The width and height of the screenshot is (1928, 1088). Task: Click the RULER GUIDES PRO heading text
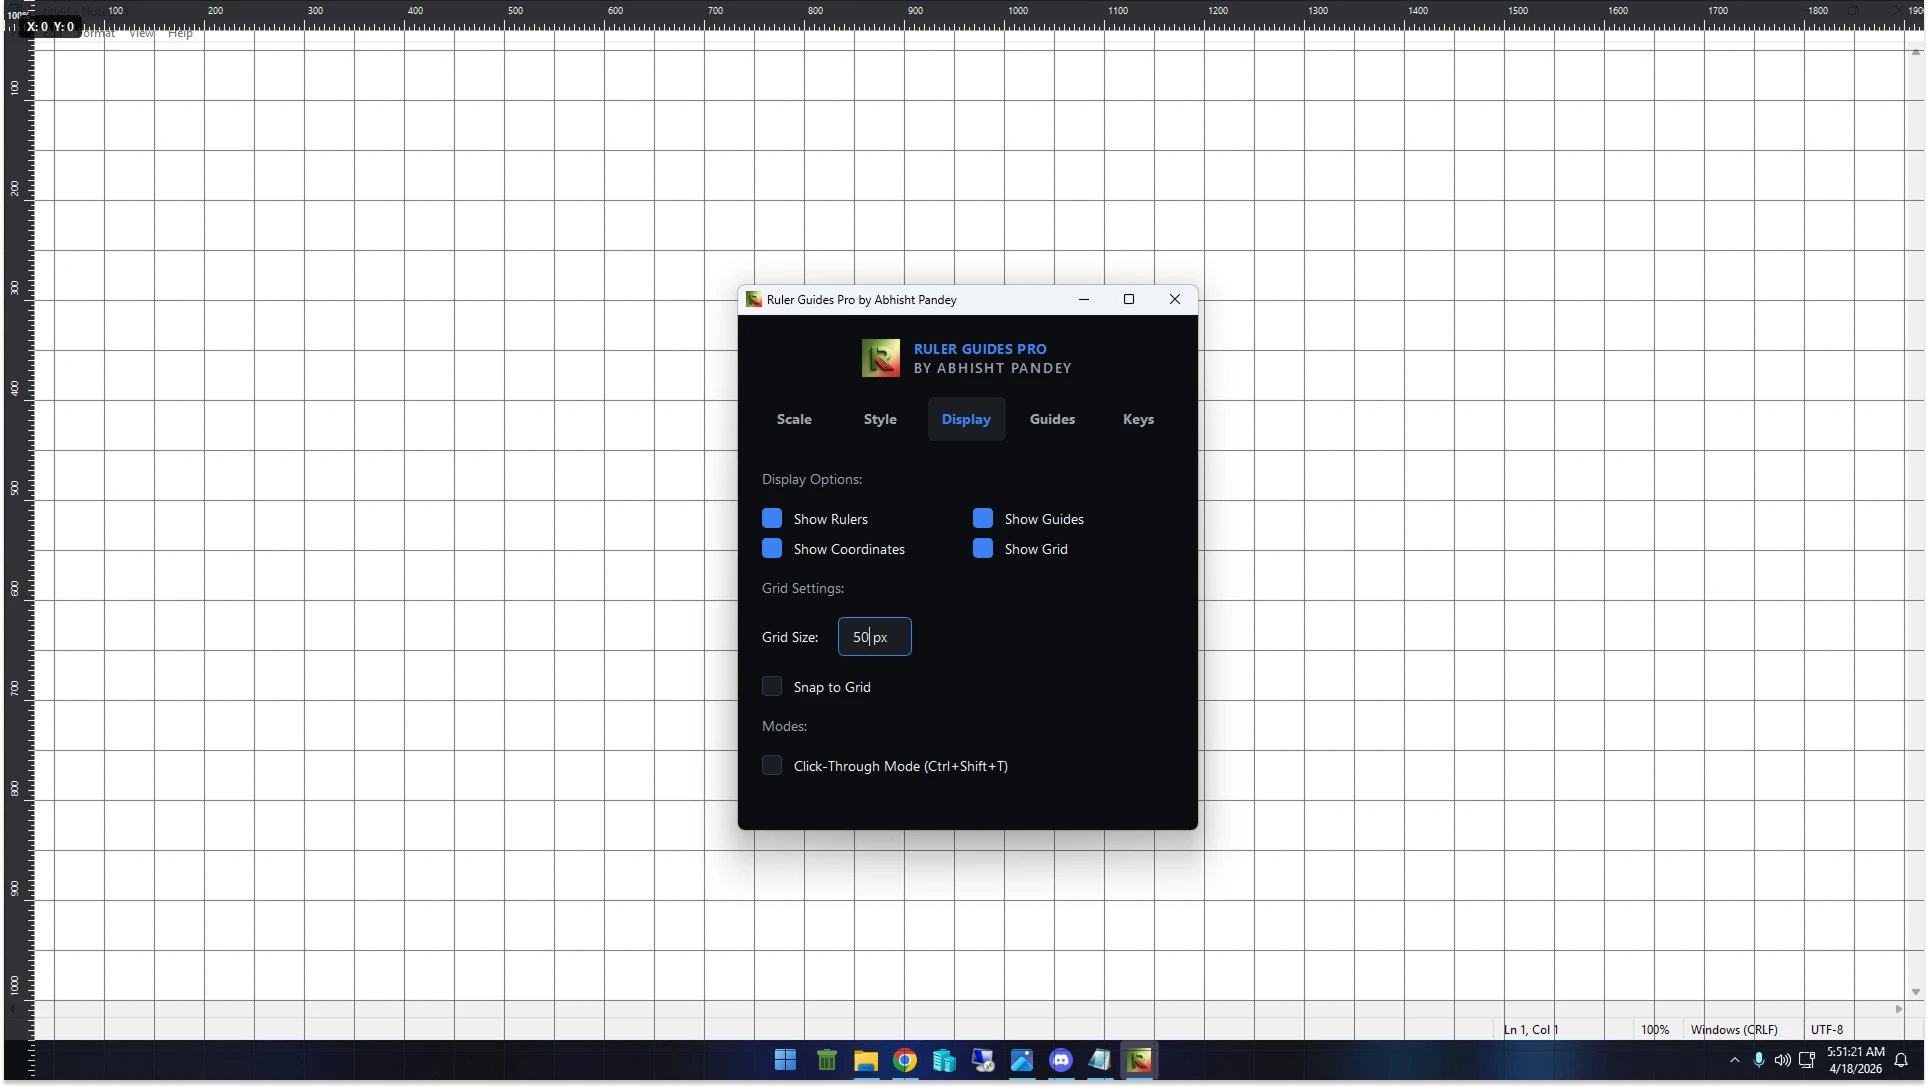pyautogui.click(x=980, y=349)
